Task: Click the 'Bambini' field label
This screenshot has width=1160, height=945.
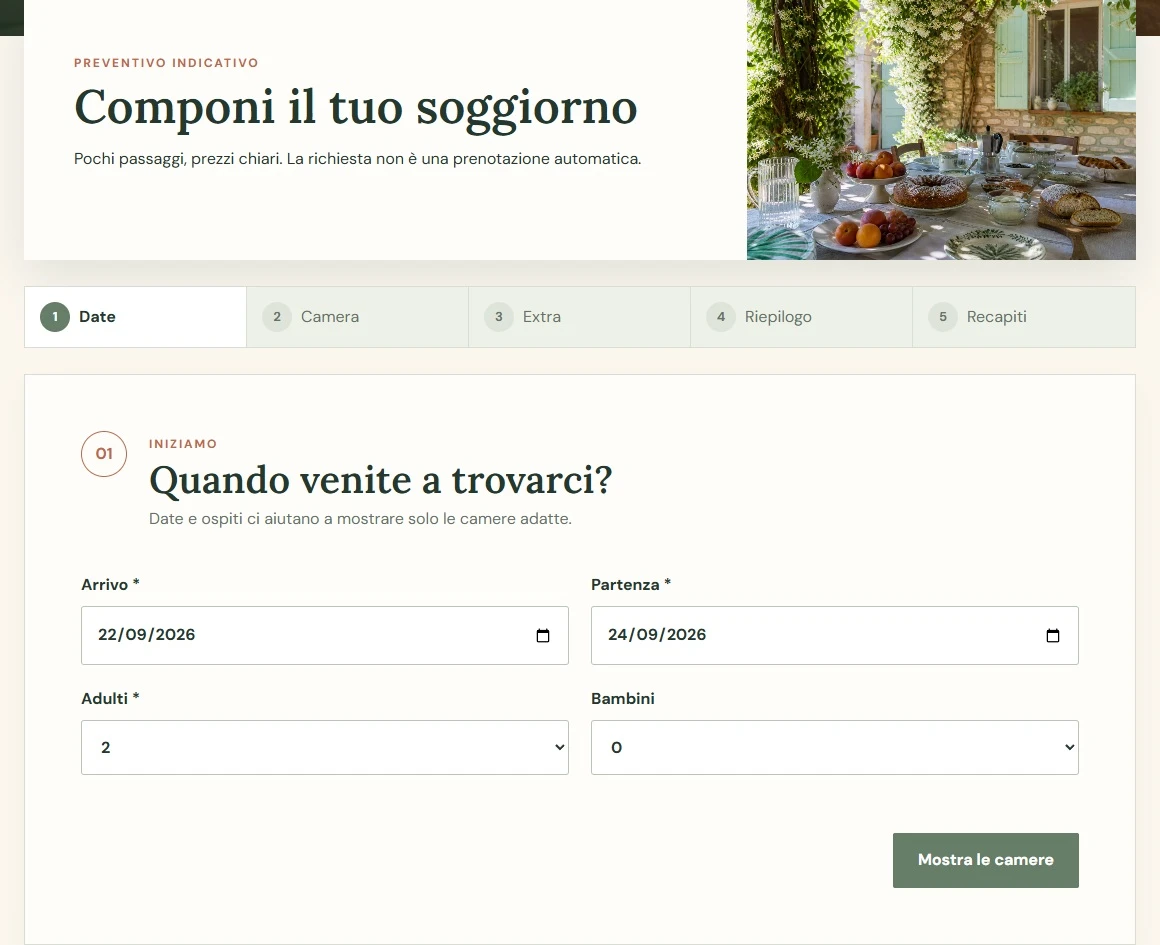Action: click(623, 699)
